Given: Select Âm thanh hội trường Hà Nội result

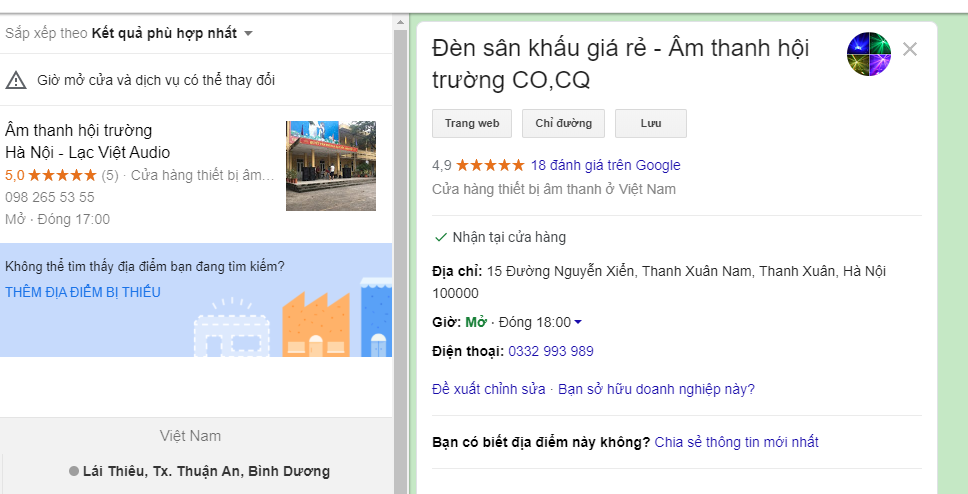Looking at the screenshot, I should [x=88, y=141].
